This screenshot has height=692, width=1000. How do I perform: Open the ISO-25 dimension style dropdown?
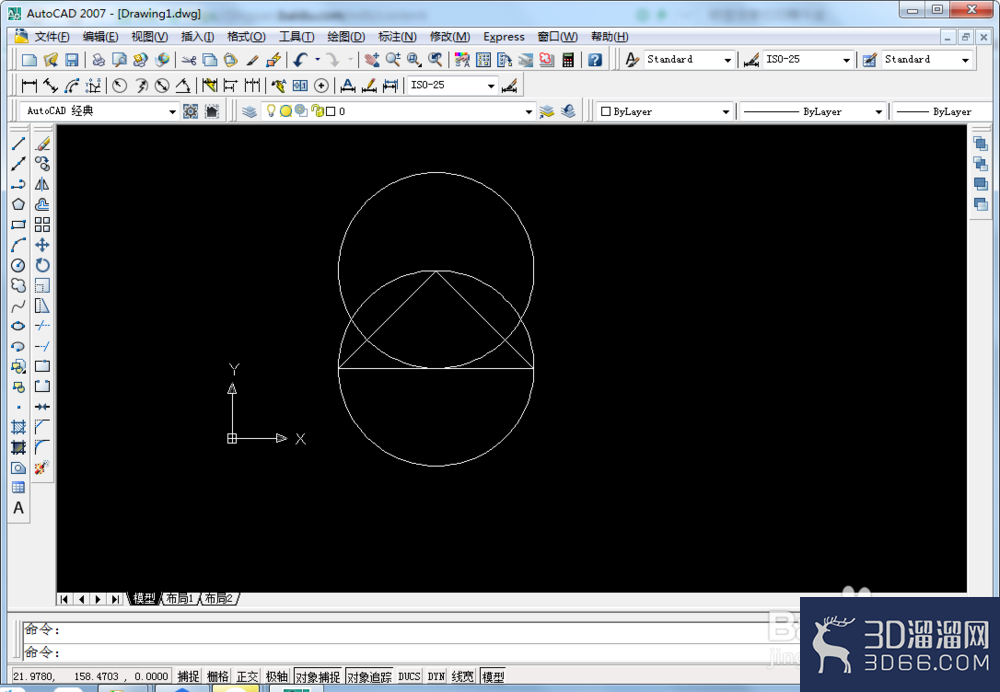807,59
